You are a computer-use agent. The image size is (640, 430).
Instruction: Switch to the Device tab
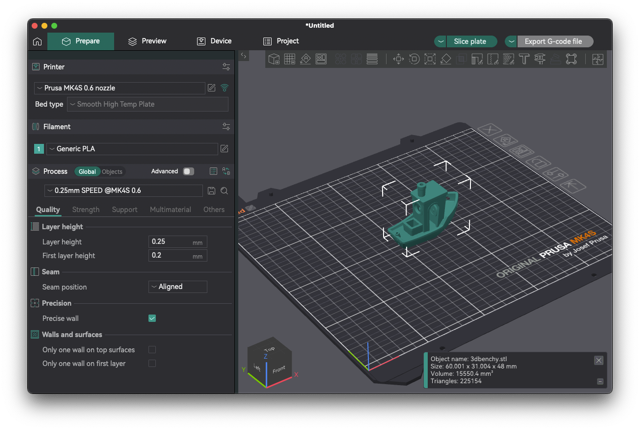point(214,41)
